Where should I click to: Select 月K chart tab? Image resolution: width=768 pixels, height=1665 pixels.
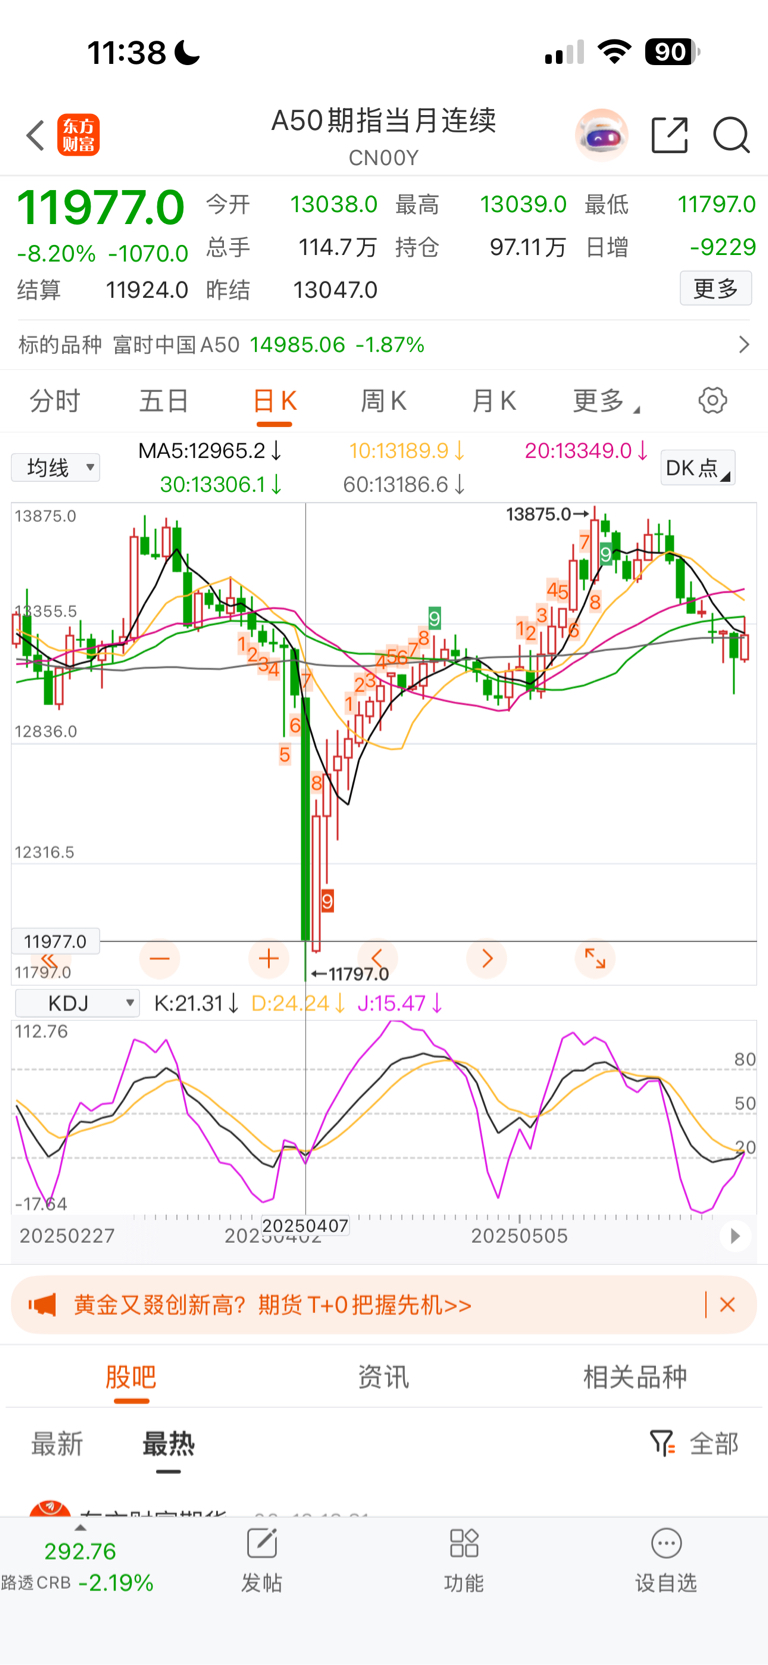tap(494, 401)
